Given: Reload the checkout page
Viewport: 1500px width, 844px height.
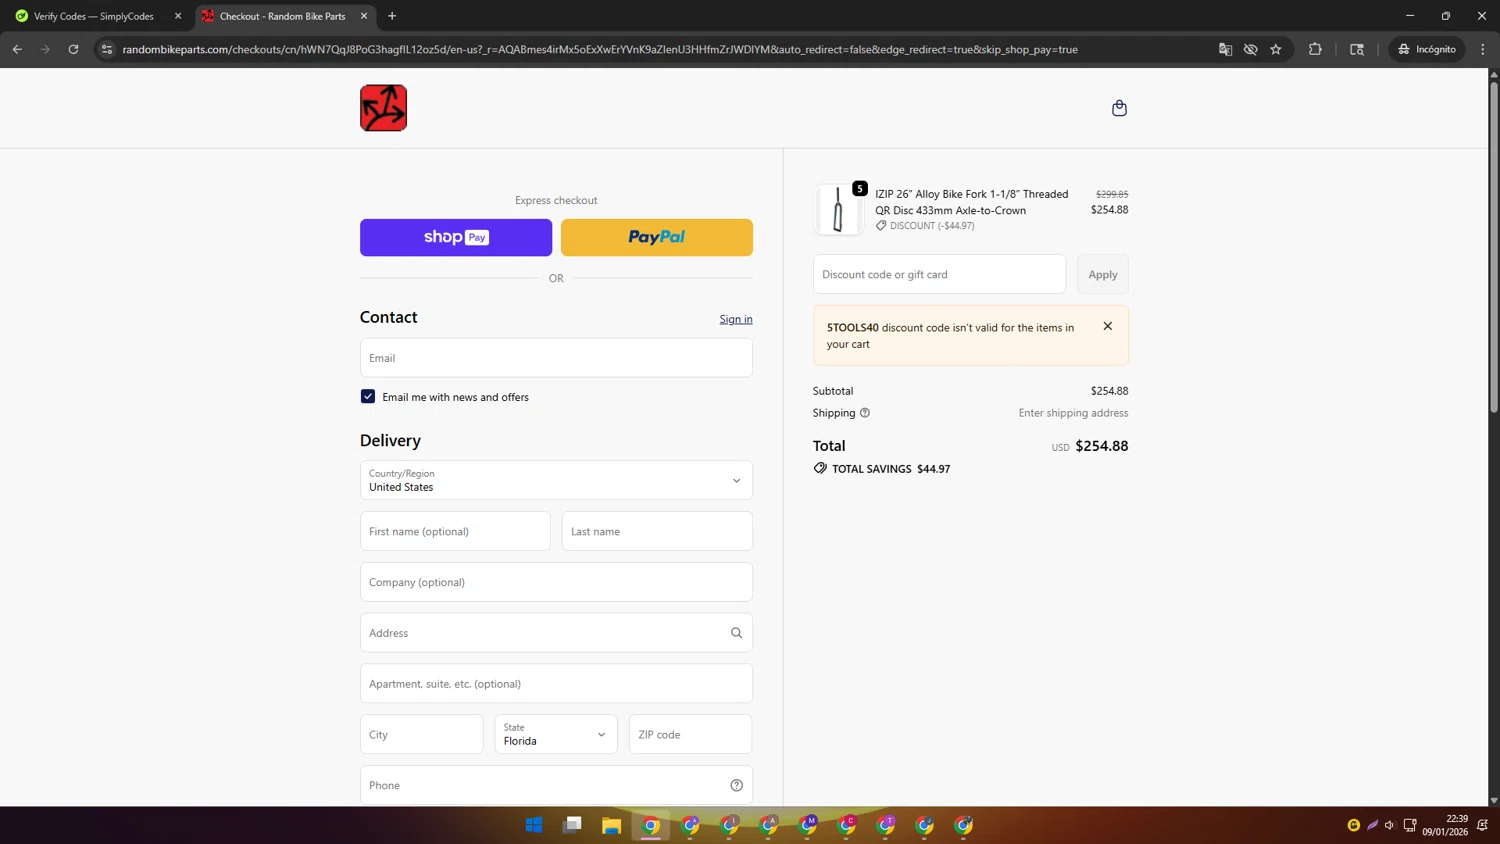Looking at the screenshot, I should coord(73,49).
